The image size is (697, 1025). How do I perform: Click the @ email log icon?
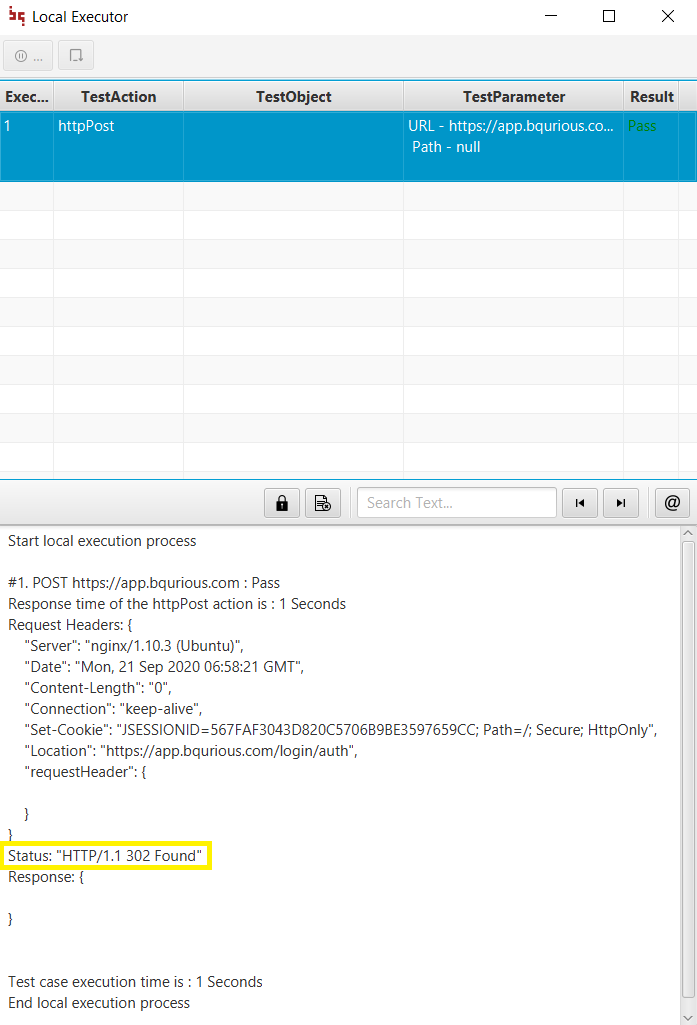[x=672, y=503]
